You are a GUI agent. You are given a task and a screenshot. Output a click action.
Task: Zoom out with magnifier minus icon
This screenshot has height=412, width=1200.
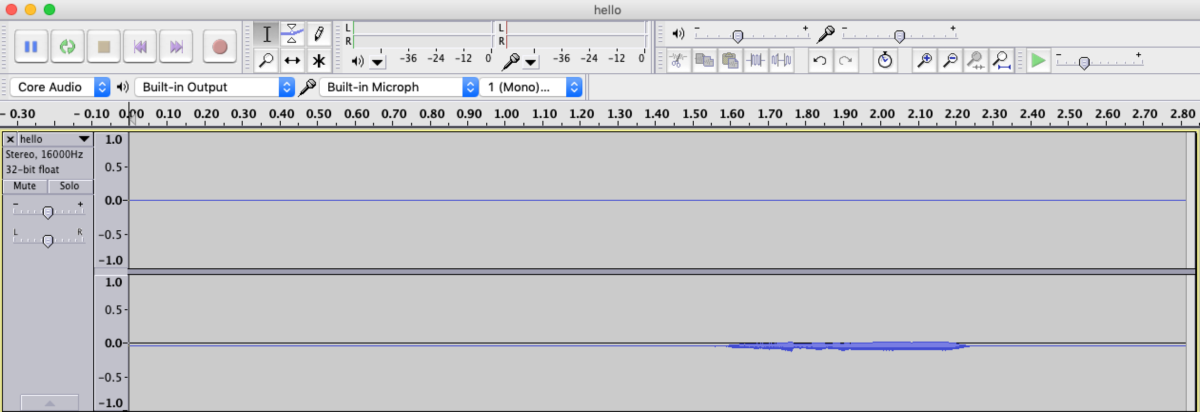pos(951,61)
